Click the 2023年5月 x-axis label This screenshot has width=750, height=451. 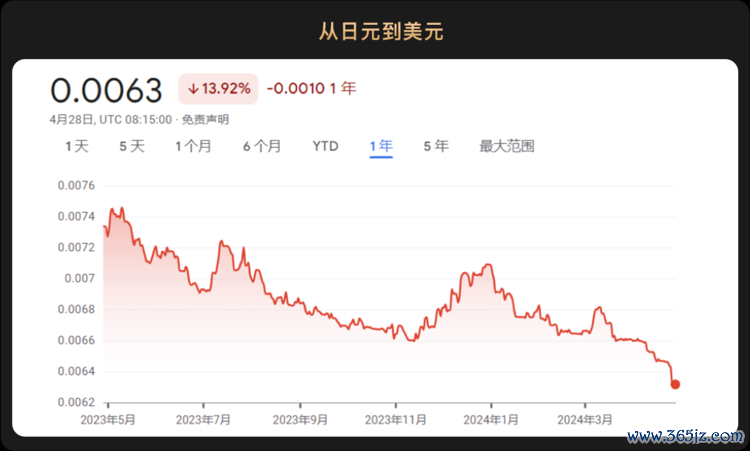point(108,418)
